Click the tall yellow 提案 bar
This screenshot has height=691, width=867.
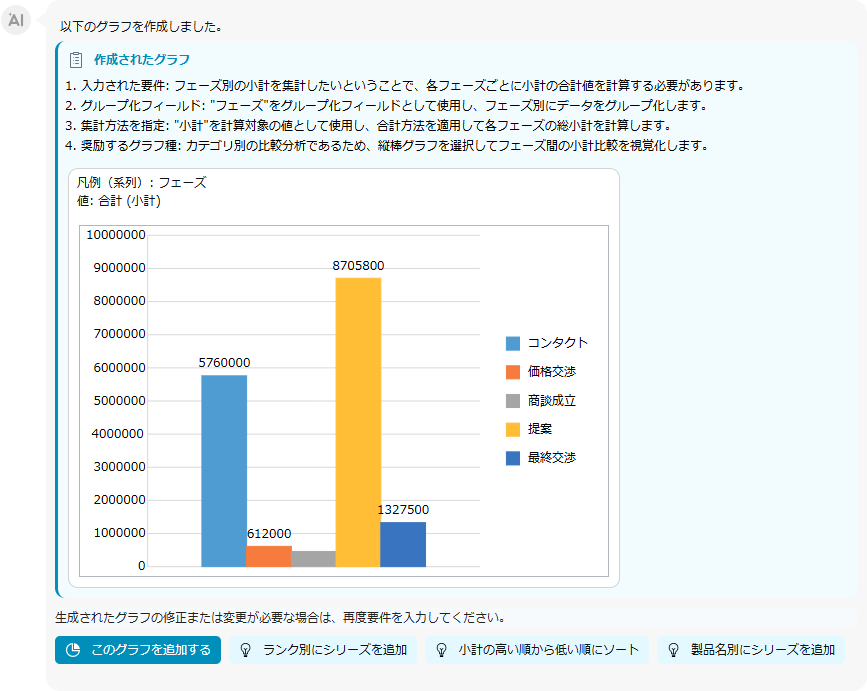(x=358, y=422)
